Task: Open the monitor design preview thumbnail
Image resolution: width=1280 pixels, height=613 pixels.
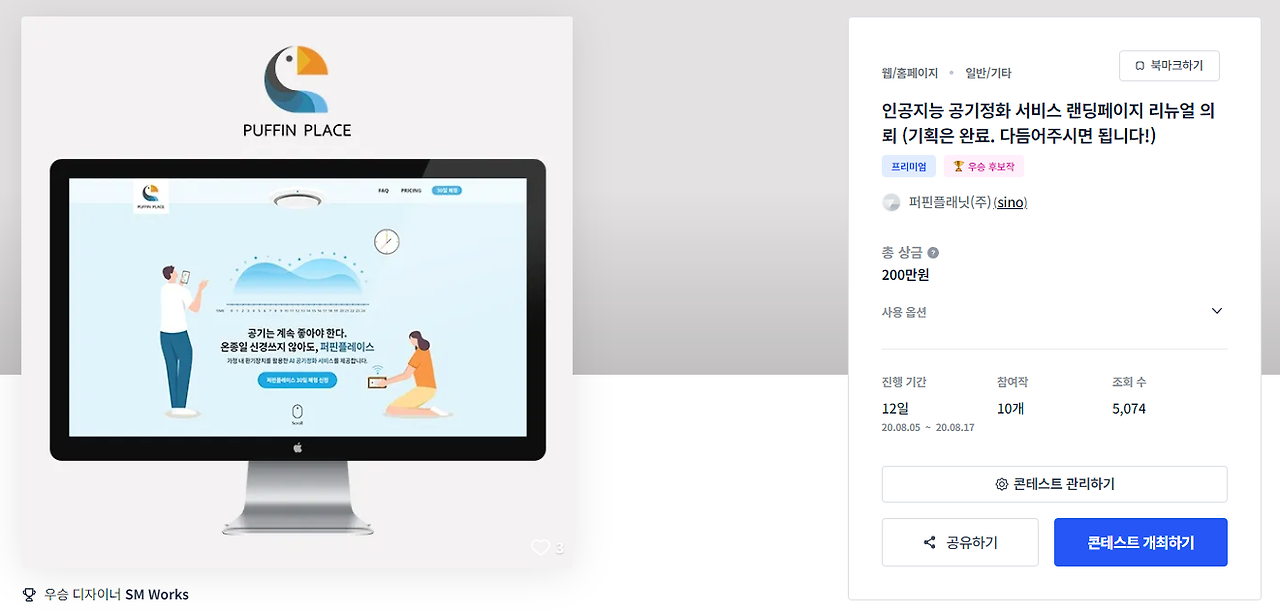Action: point(298,345)
